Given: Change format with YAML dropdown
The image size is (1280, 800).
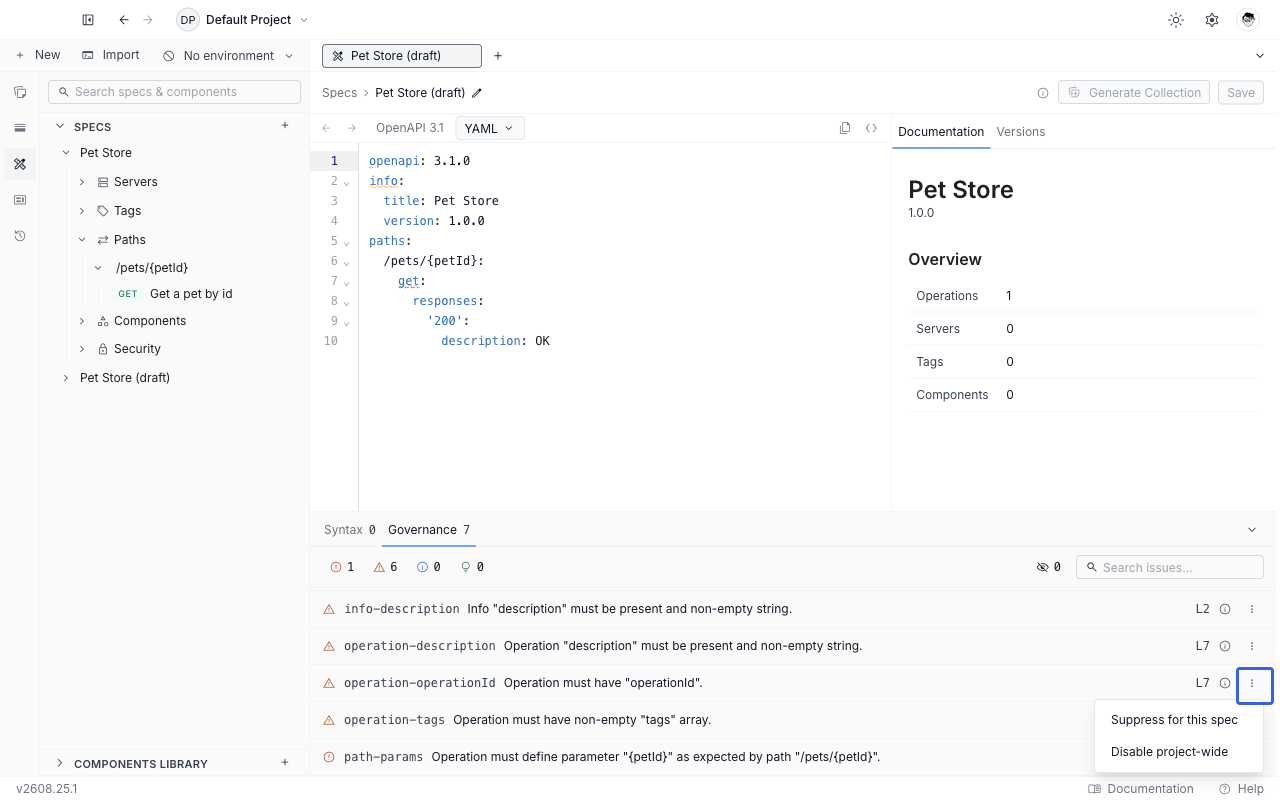Looking at the screenshot, I should point(490,128).
